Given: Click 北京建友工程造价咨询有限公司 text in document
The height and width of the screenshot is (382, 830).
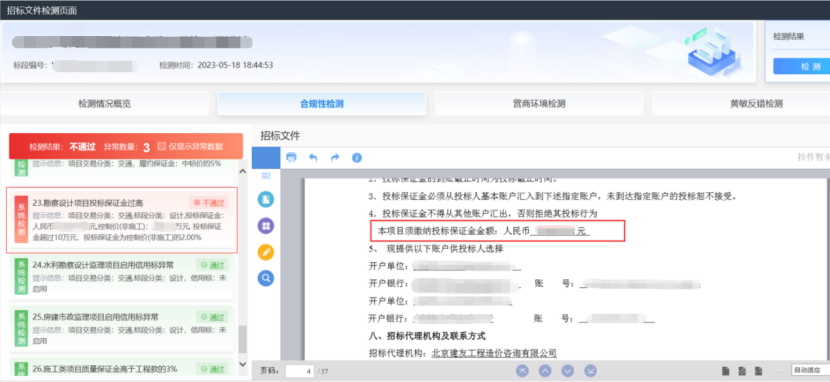Looking at the screenshot, I should [x=494, y=352].
